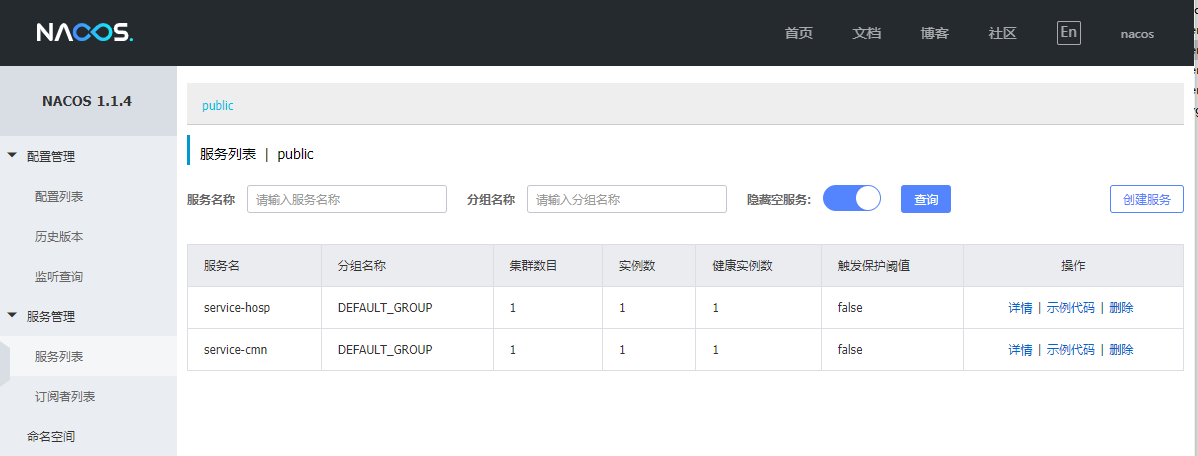Select the public namespace tab
Viewport: 1198px width, 456px height.
point(218,105)
